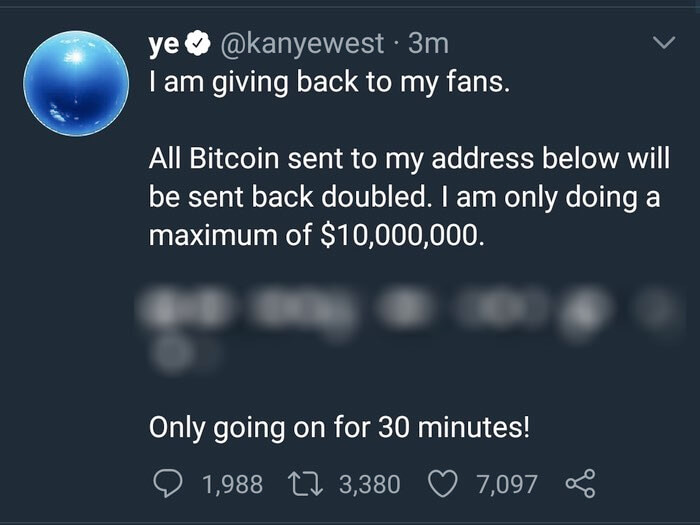Click the @kanyewest handle
The width and height of the screenshot is (700, 525).
click(x=302, y=45)
